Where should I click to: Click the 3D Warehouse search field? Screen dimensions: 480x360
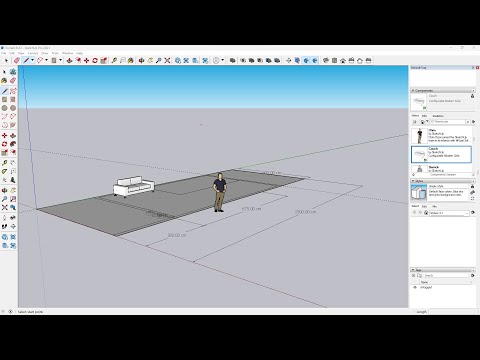click(447, 122)
